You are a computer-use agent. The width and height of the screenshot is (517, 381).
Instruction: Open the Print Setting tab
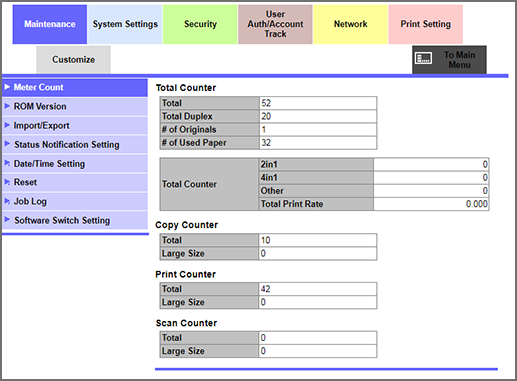tap(426, 24)
